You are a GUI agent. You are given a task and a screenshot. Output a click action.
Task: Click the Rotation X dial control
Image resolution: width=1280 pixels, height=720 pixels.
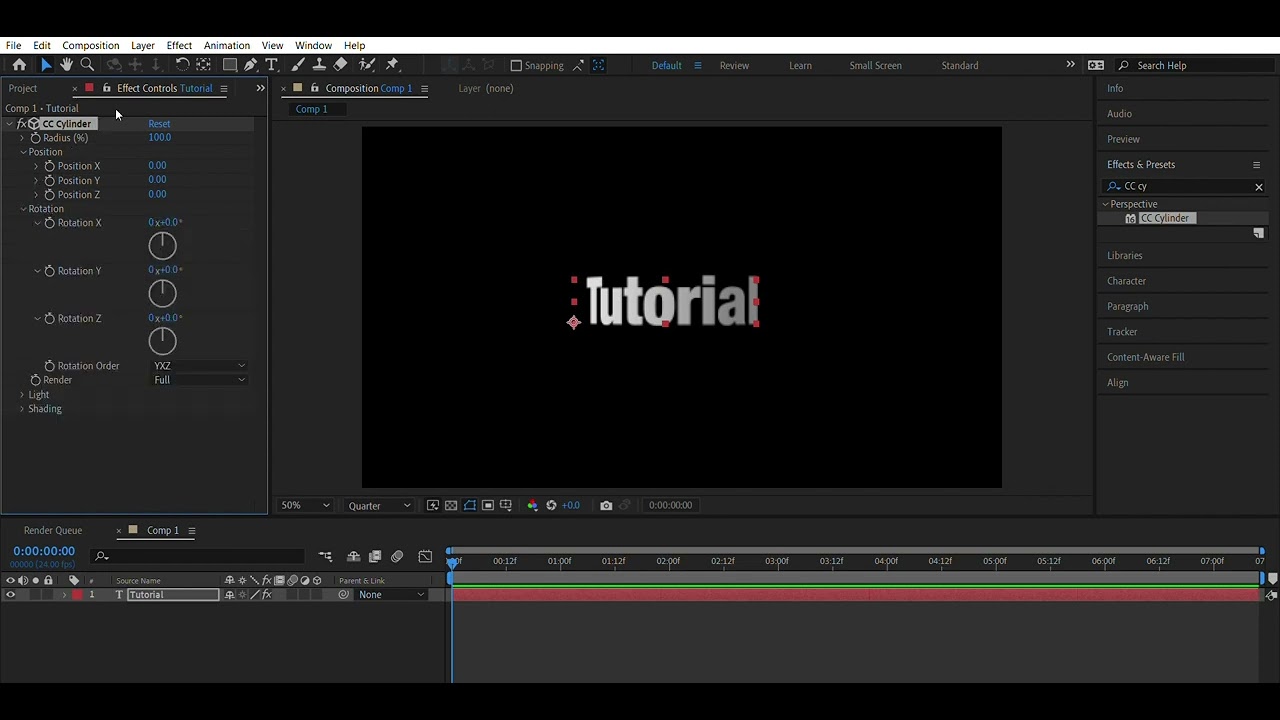(x=162, y=246)
